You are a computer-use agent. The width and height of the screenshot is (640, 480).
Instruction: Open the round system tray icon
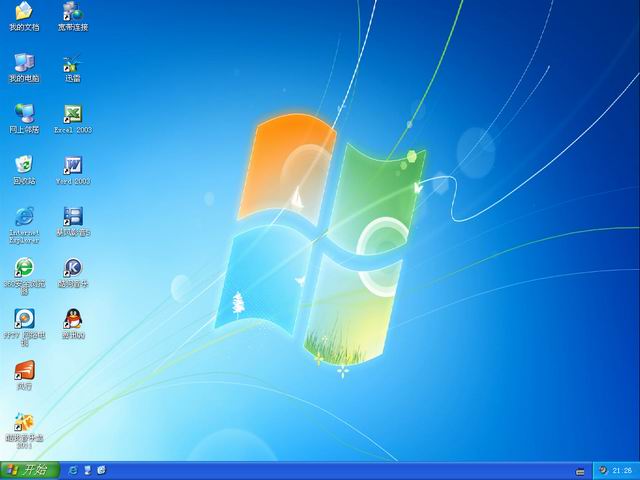click(603, 470)
